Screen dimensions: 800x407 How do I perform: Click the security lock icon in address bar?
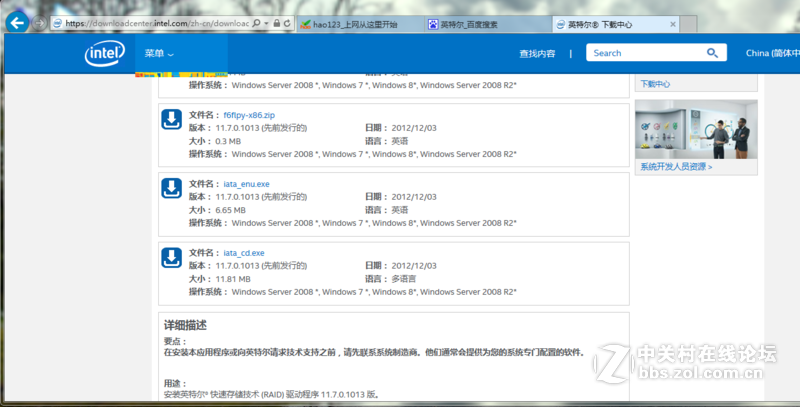[x=277, y=23]
